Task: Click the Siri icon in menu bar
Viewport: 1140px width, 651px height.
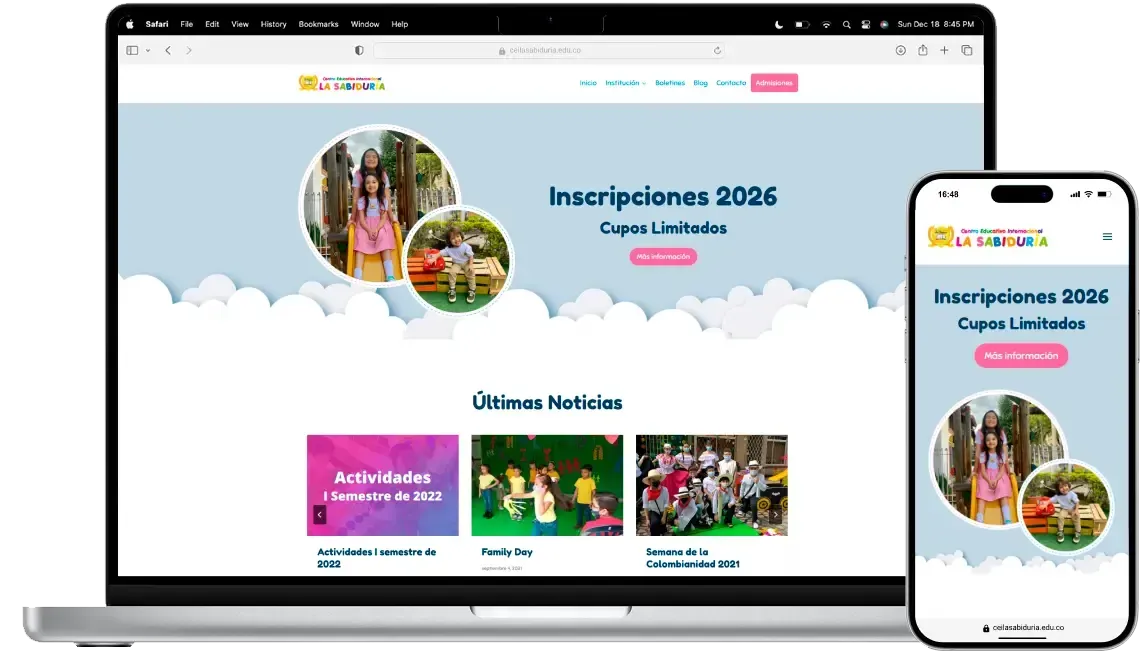Action: tap(884, 24)
